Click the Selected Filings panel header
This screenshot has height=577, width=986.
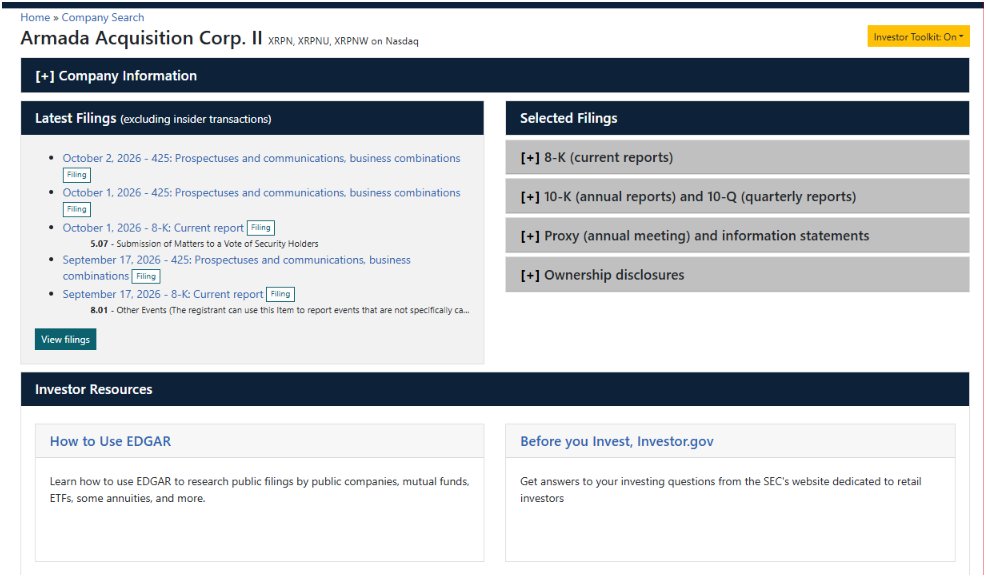(x=737, y=118)
